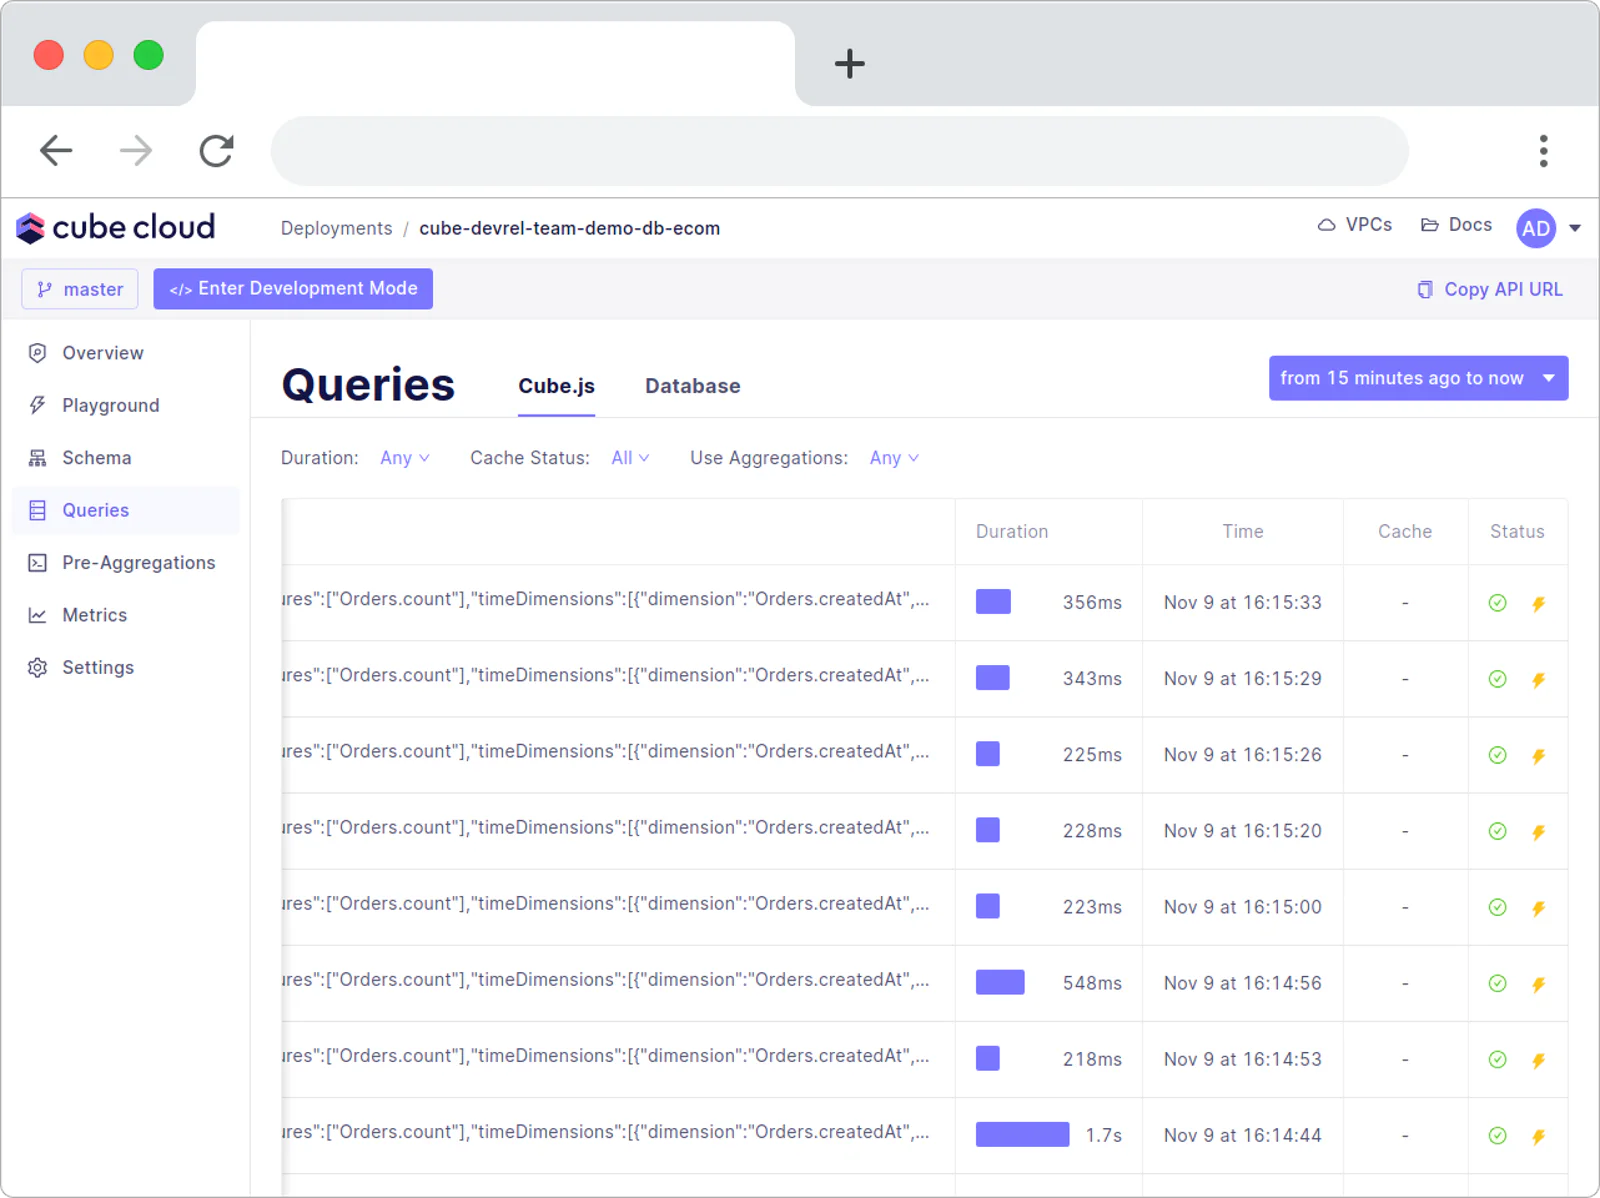Open Settings in the sidebar

[126, 667]
